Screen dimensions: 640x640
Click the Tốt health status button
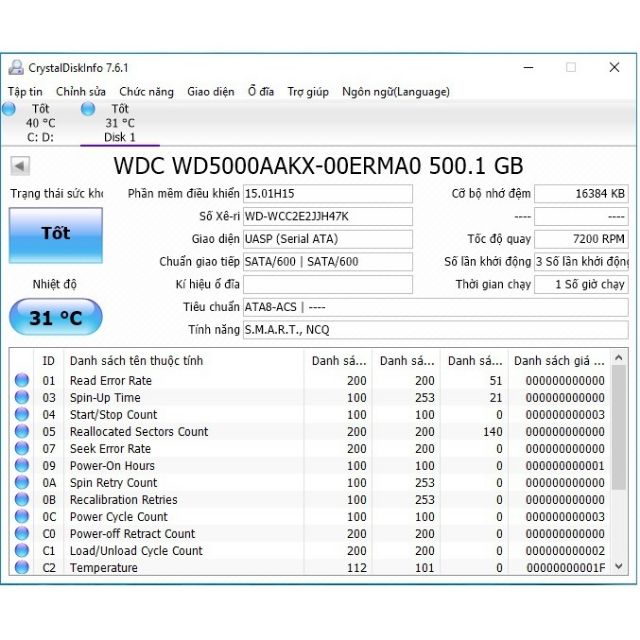pyautogui.click(x=56, y=236)
